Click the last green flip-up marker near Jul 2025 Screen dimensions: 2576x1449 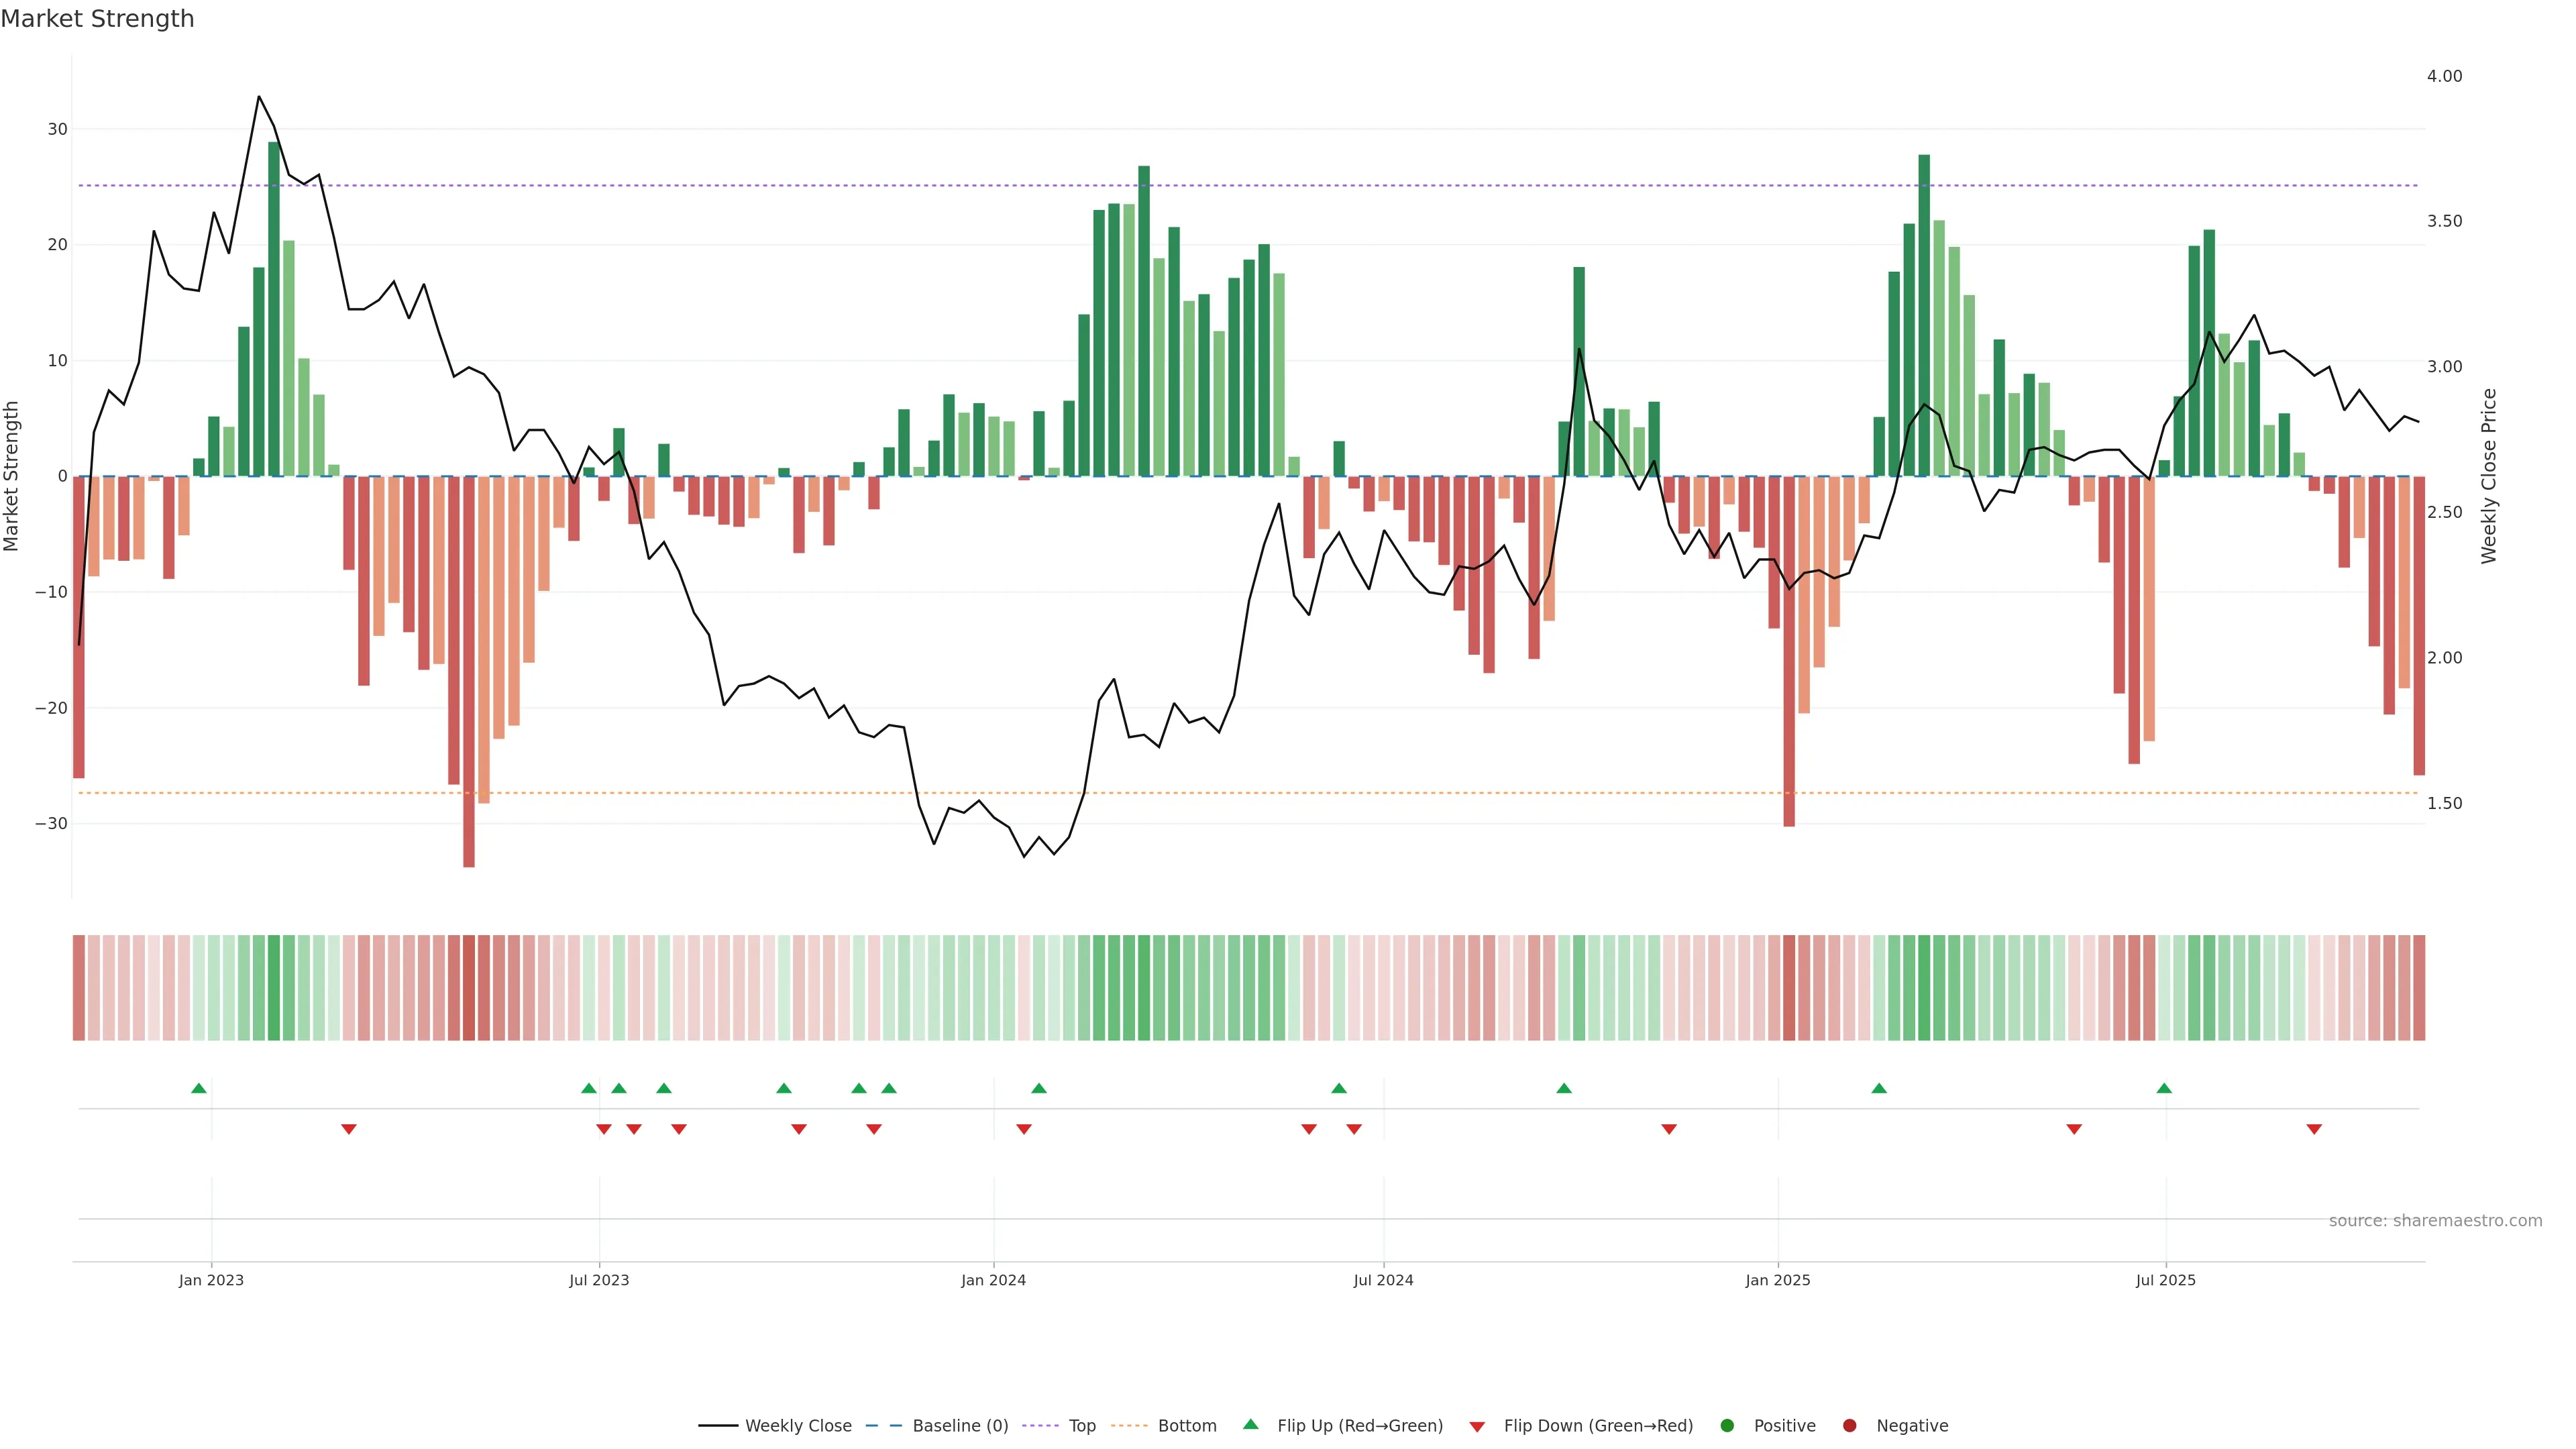click(2164, 1088)
